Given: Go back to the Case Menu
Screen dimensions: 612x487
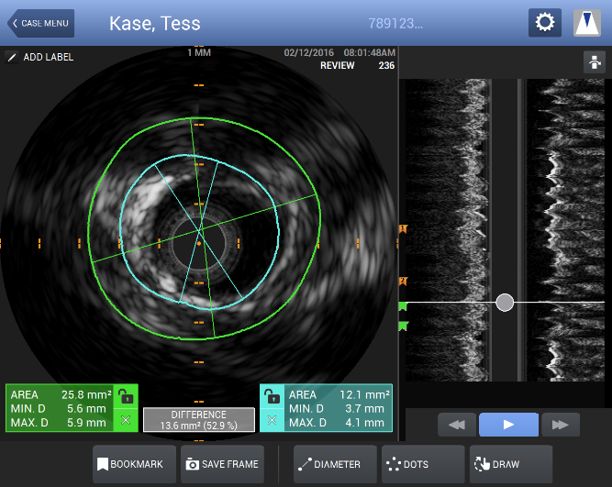Looking at the screenshot, I should tap(41, 23).
